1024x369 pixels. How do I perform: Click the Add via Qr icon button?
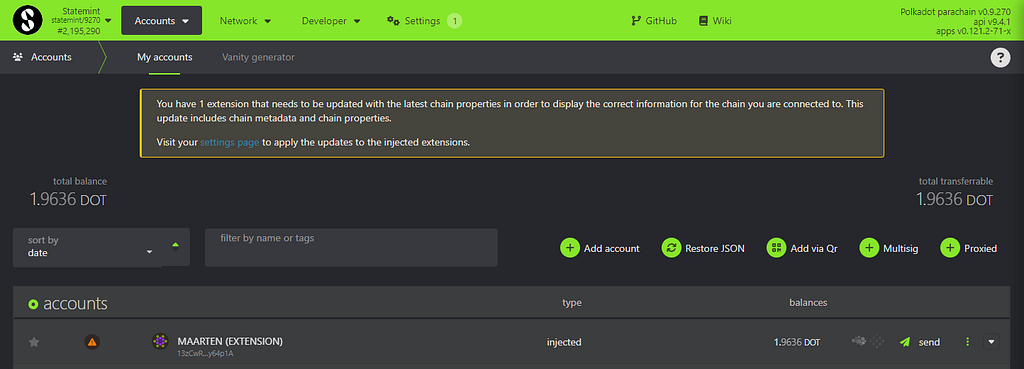tap(776, 248)
